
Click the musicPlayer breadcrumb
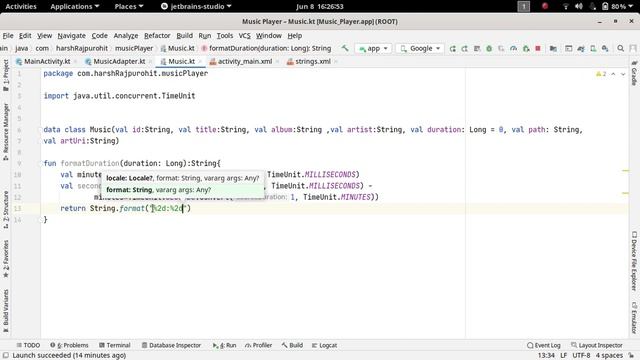(x=134, y=48)
